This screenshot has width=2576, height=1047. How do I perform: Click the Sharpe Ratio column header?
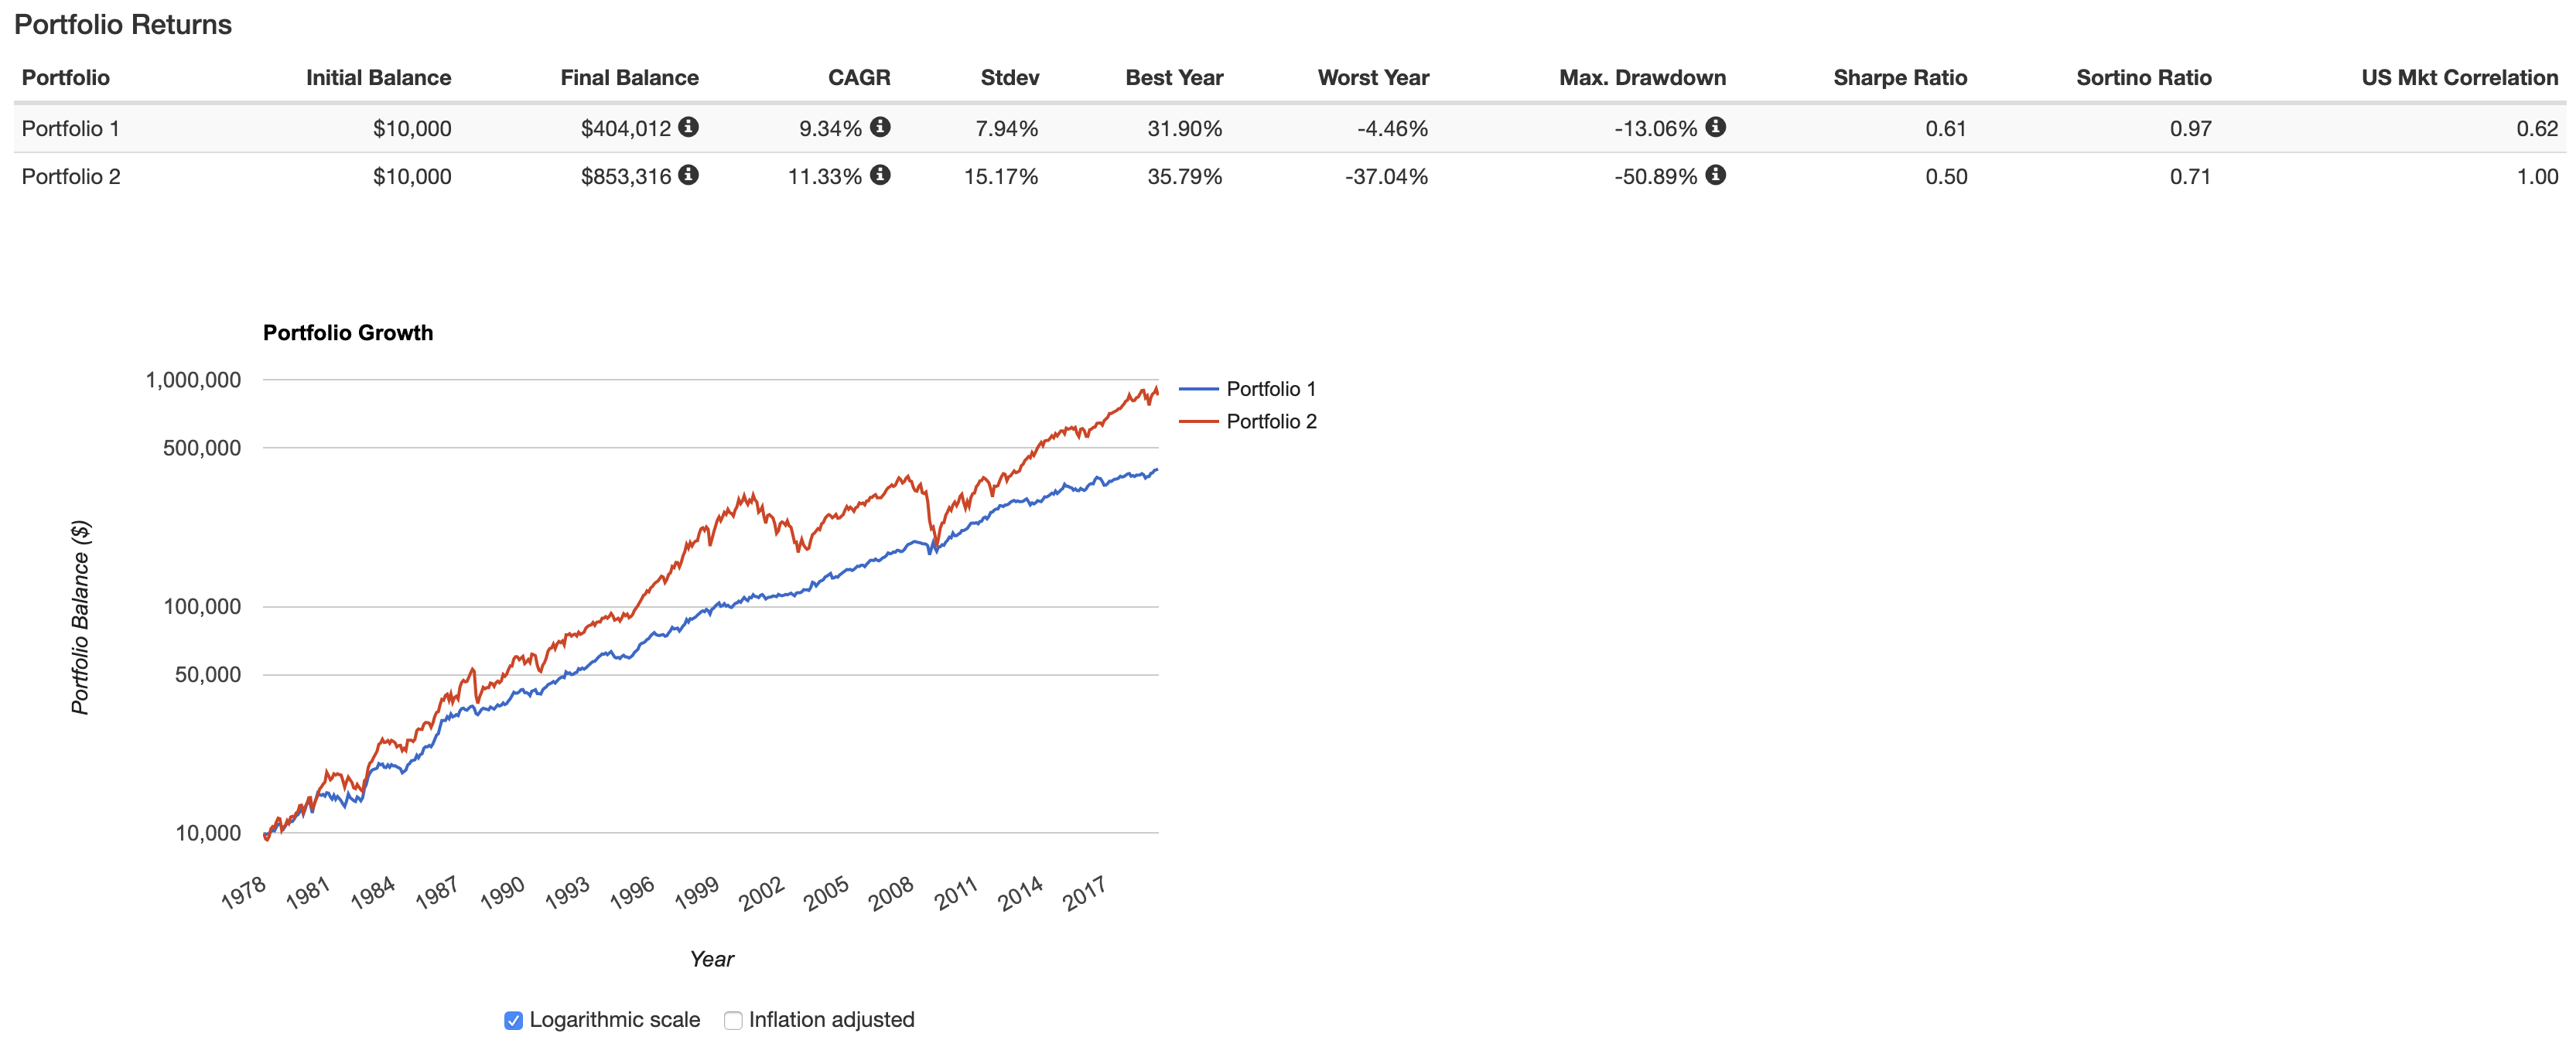[1899, 78]
